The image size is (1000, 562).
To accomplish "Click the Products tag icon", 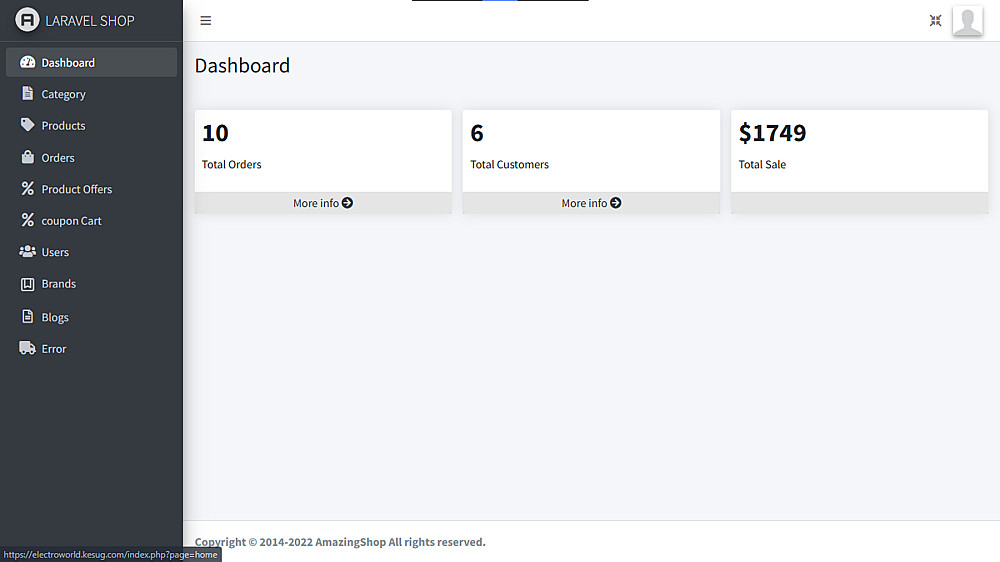I will (28, 125).
